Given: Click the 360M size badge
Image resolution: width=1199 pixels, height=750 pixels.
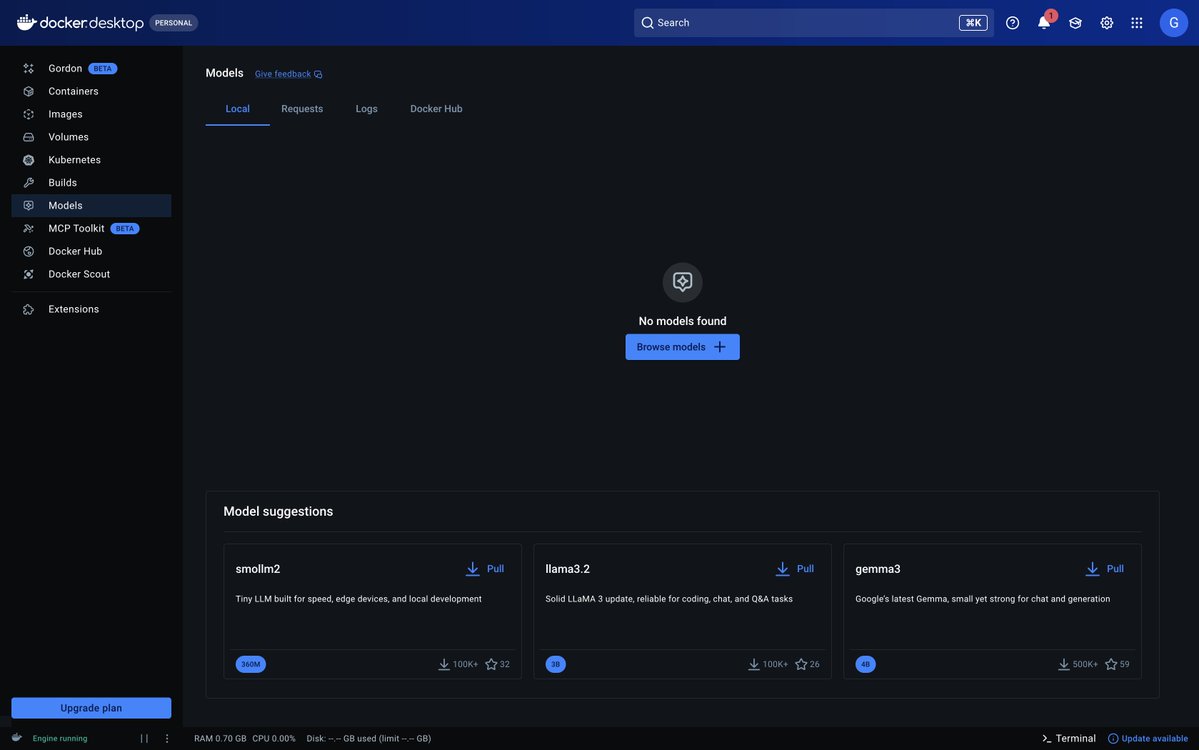Looking at the screenshot, I should (x=251, y=664).
